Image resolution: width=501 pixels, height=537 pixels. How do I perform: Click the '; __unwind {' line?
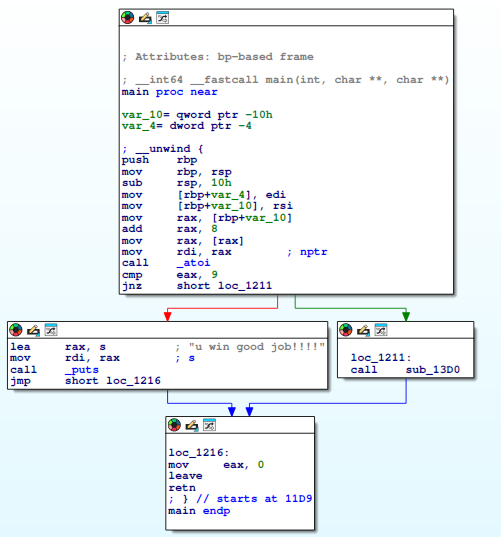[x=163, y=149]
